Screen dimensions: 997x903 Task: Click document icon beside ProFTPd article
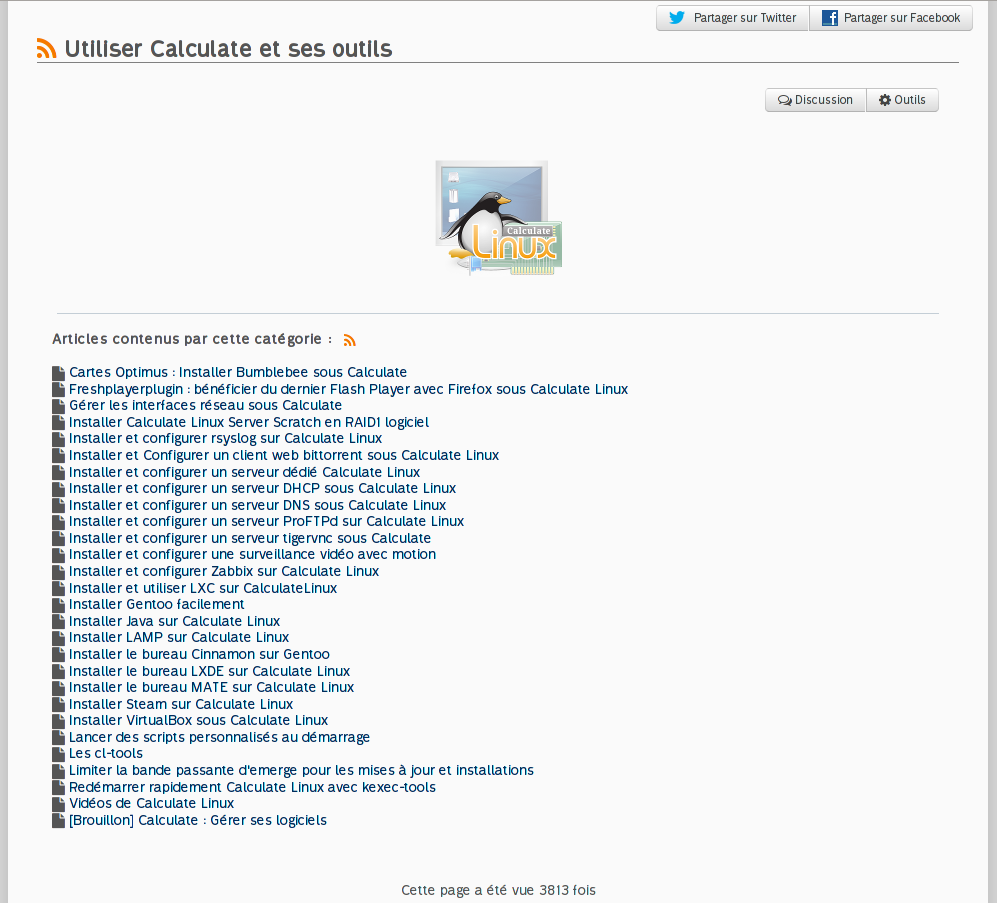point(58,522)
